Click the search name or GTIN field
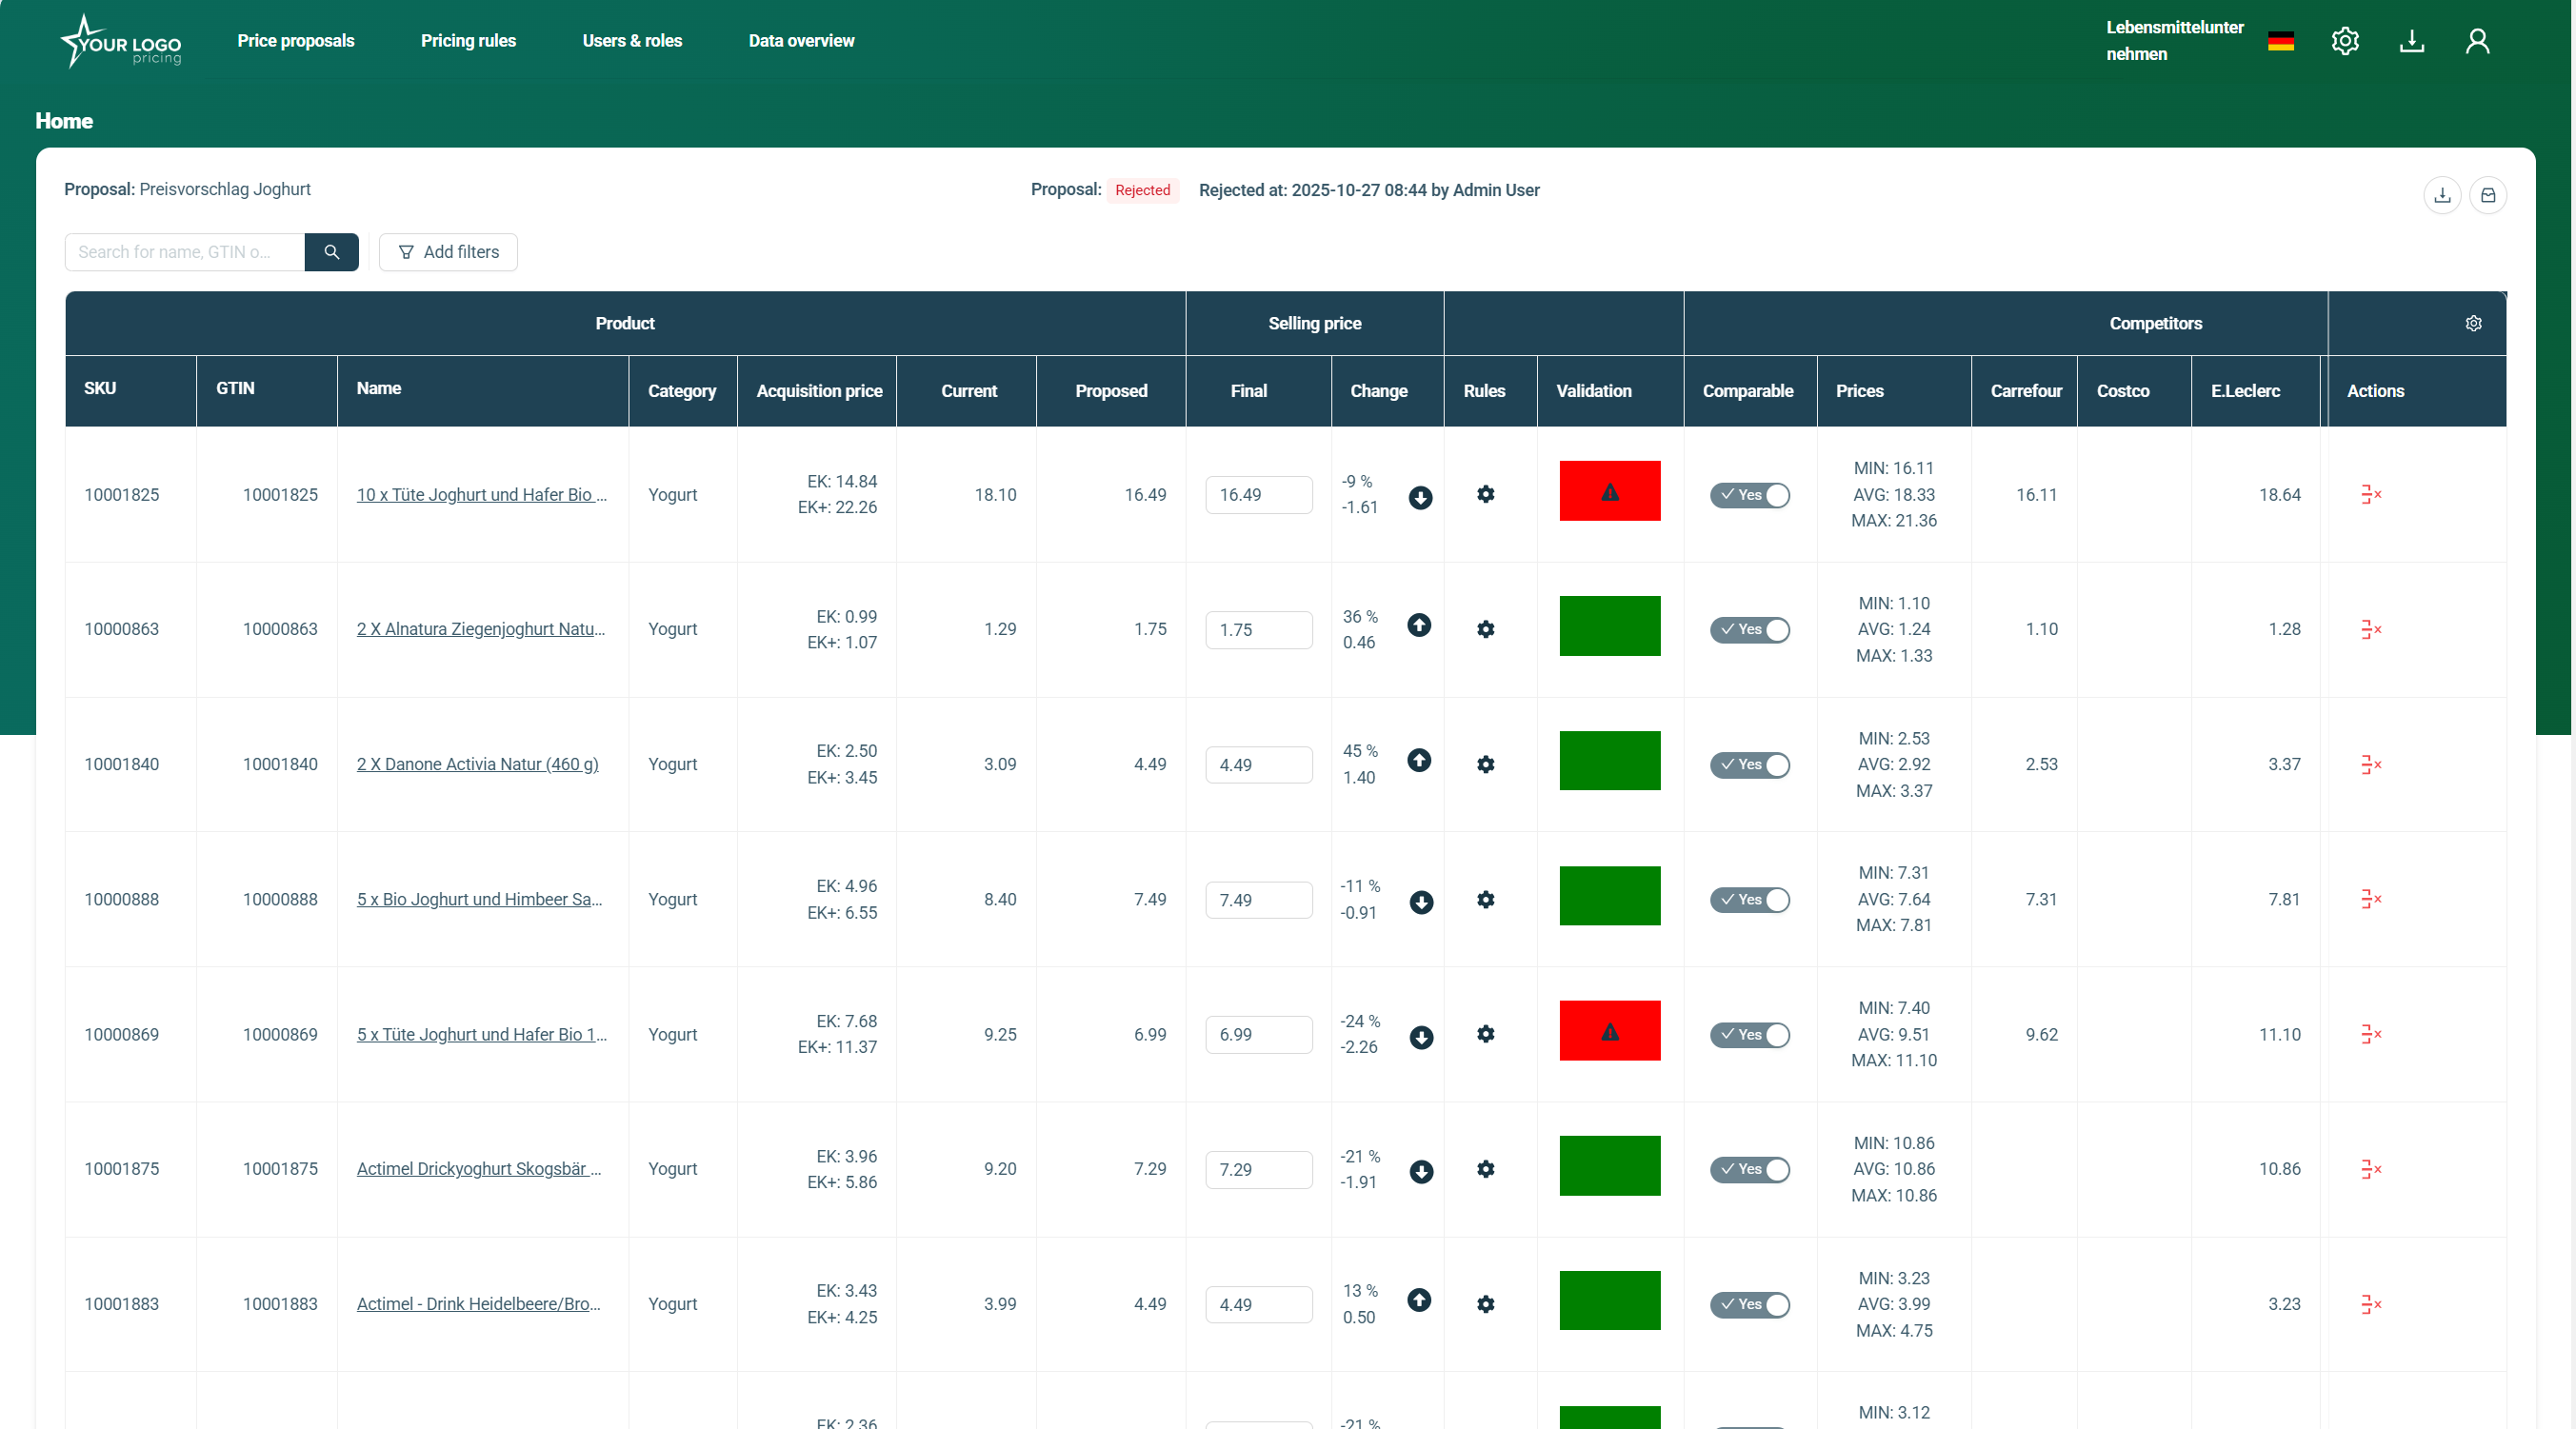Screen dimensions: 2576x1429 185,252
